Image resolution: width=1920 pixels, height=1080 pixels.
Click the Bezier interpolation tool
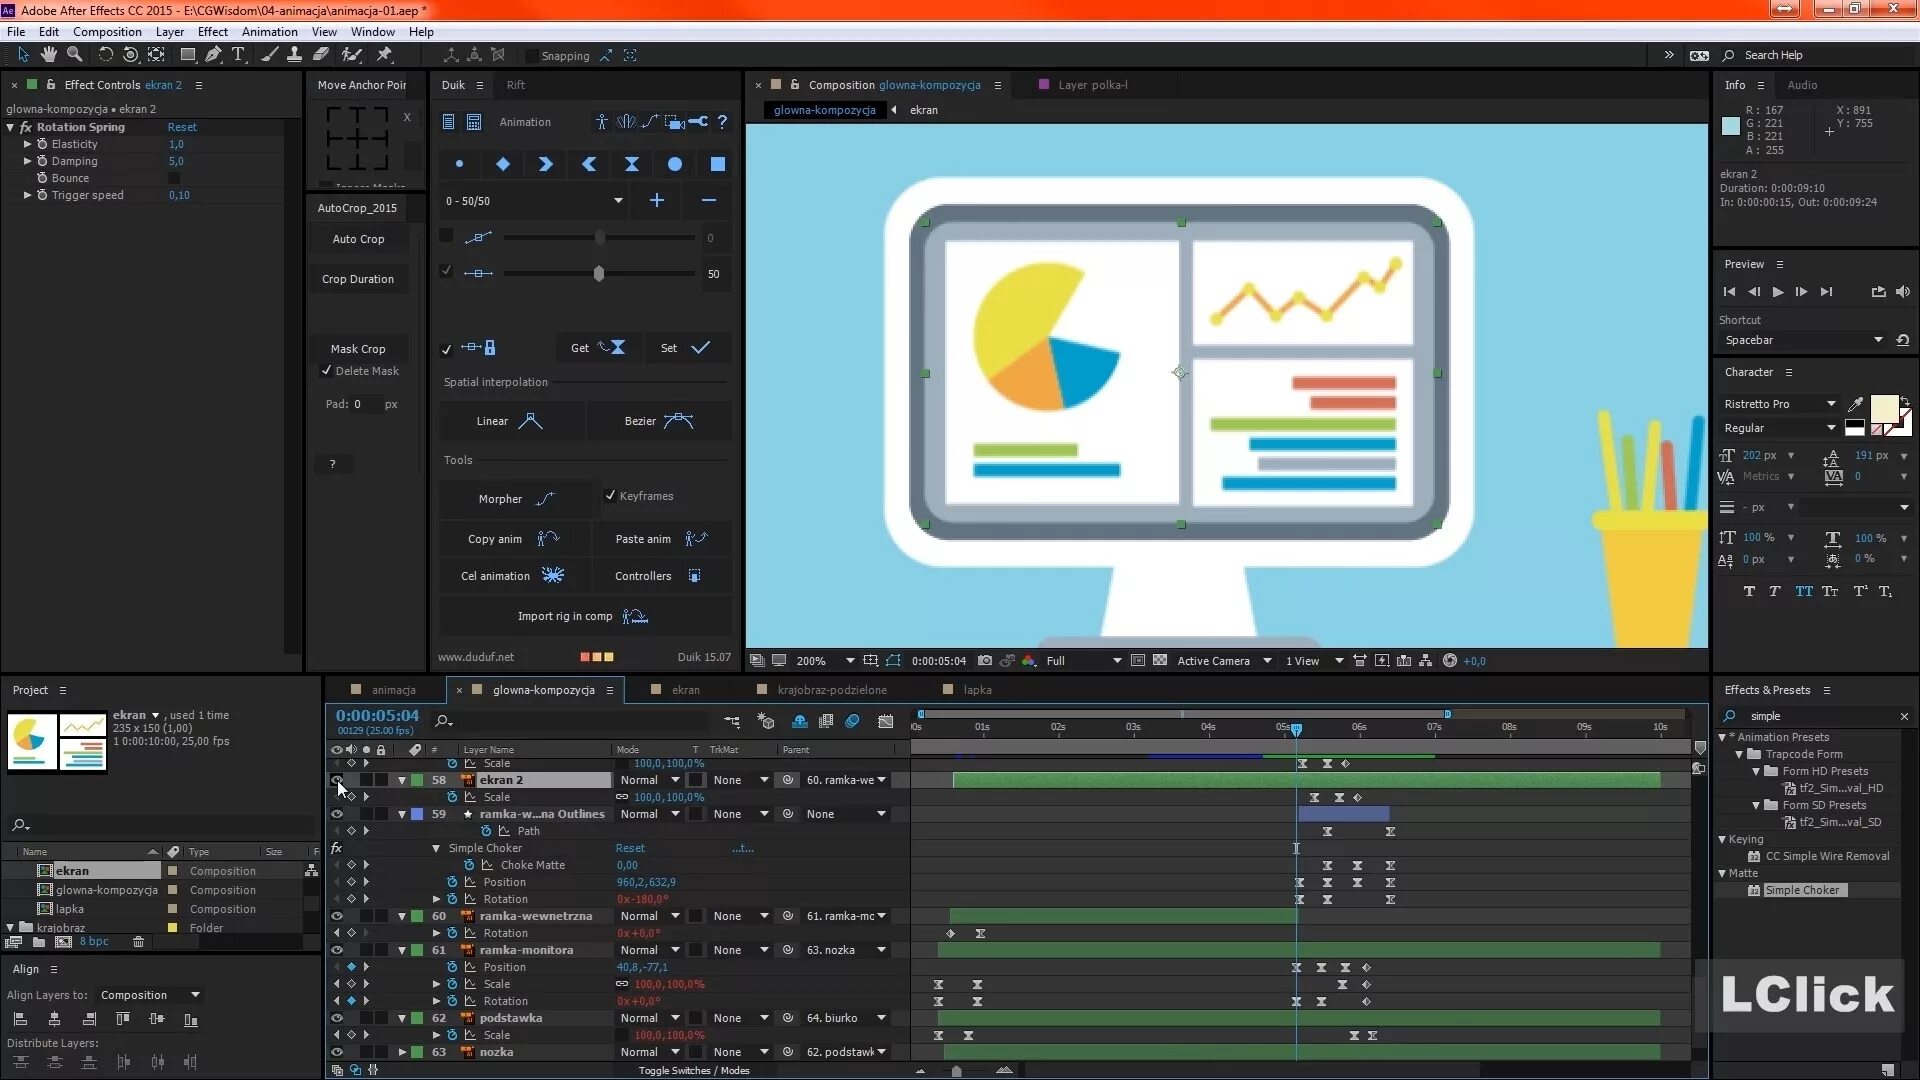[657, 419]
